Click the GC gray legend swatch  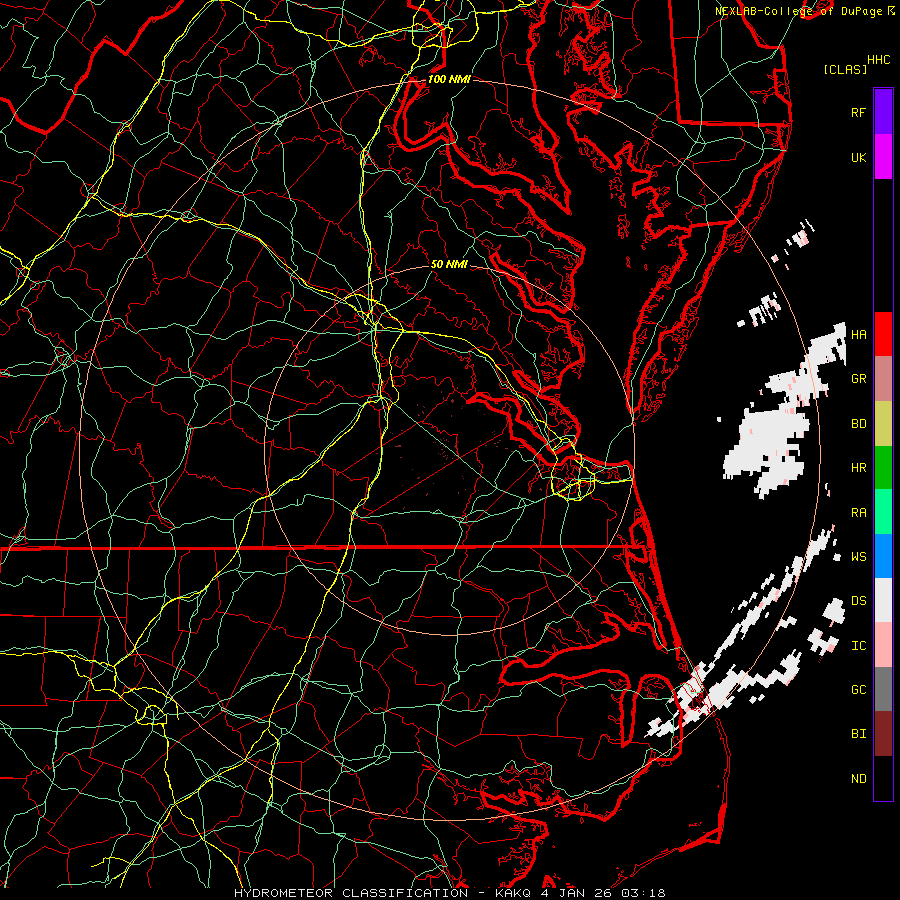click(883, 689)
